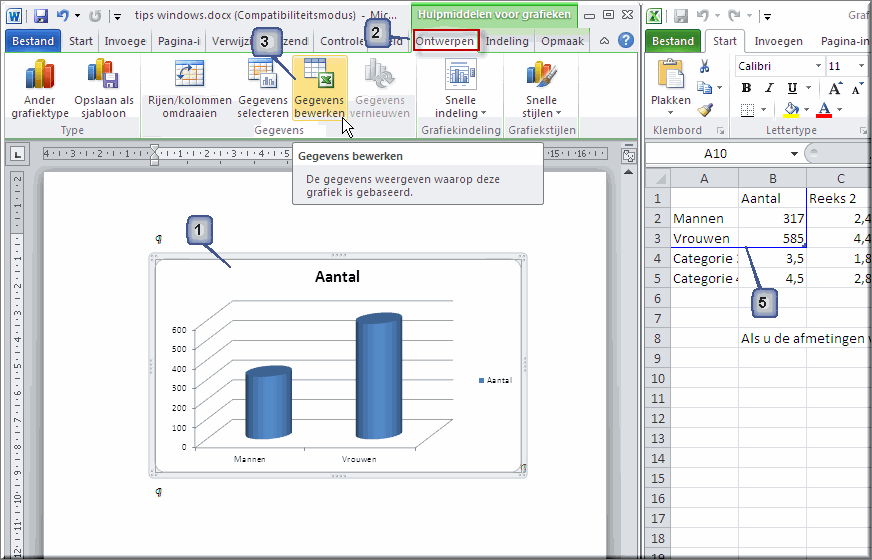Screen dimensions: 872x560
Task: Toggle Bold in Excel
Action: tap(746, 88)
